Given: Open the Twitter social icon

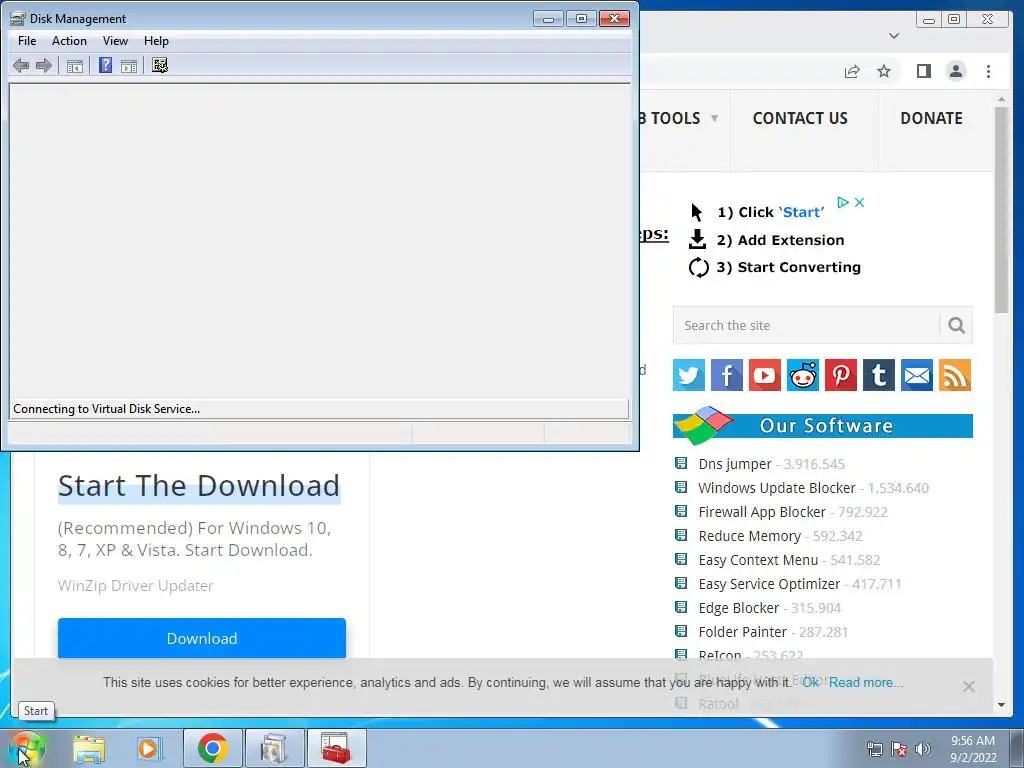Looking at the screenshot, I should click(689, 375).
